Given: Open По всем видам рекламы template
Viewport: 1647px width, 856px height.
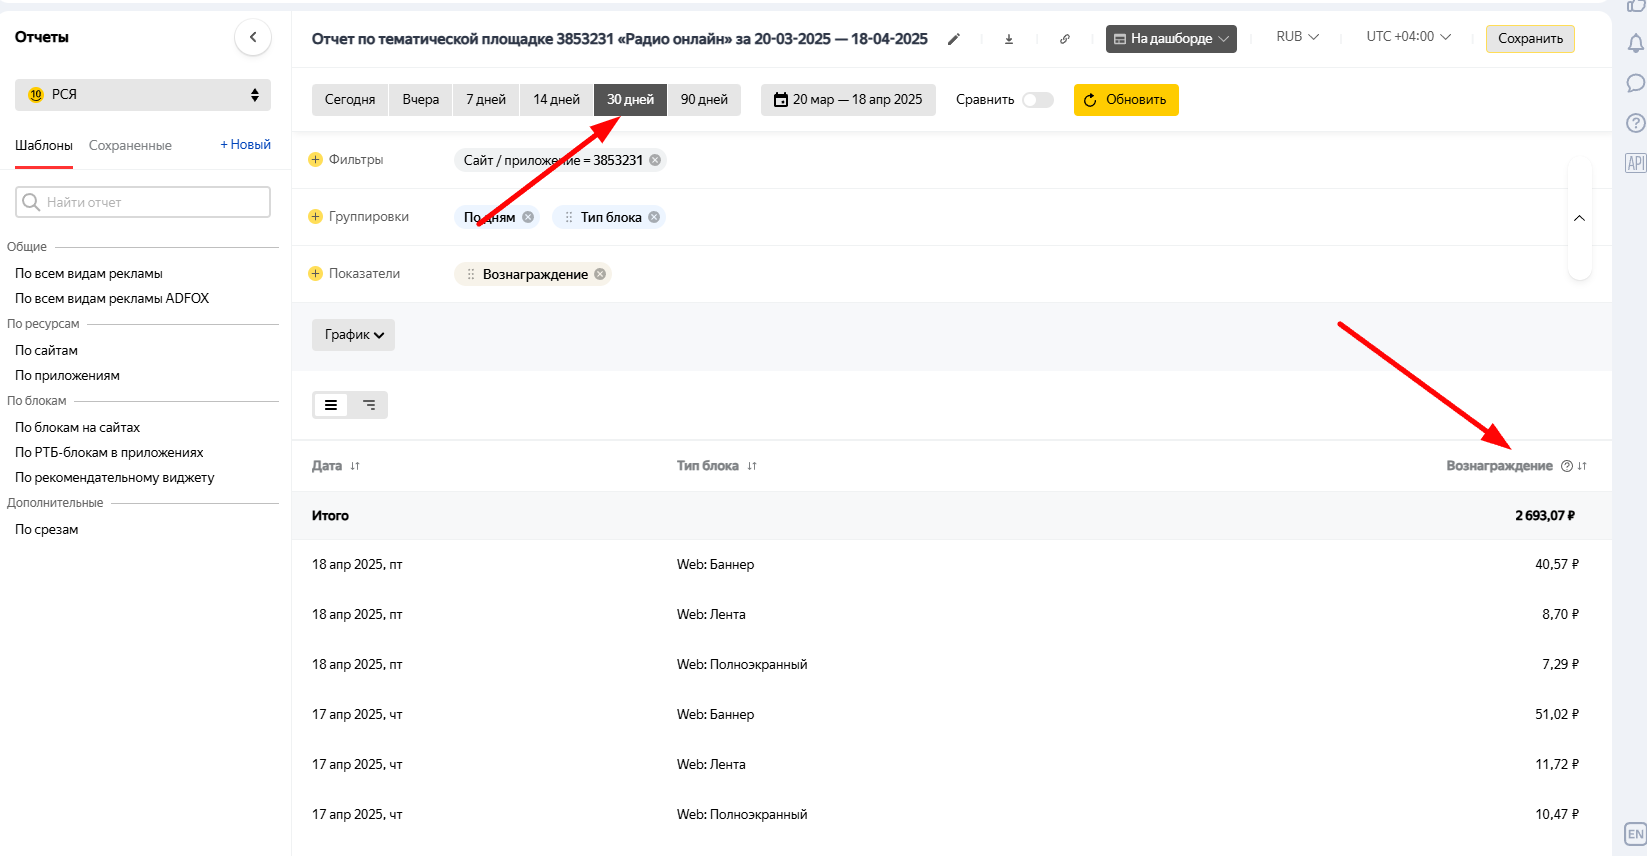Looking at the screenshot, I should click(x=89, y=274).
